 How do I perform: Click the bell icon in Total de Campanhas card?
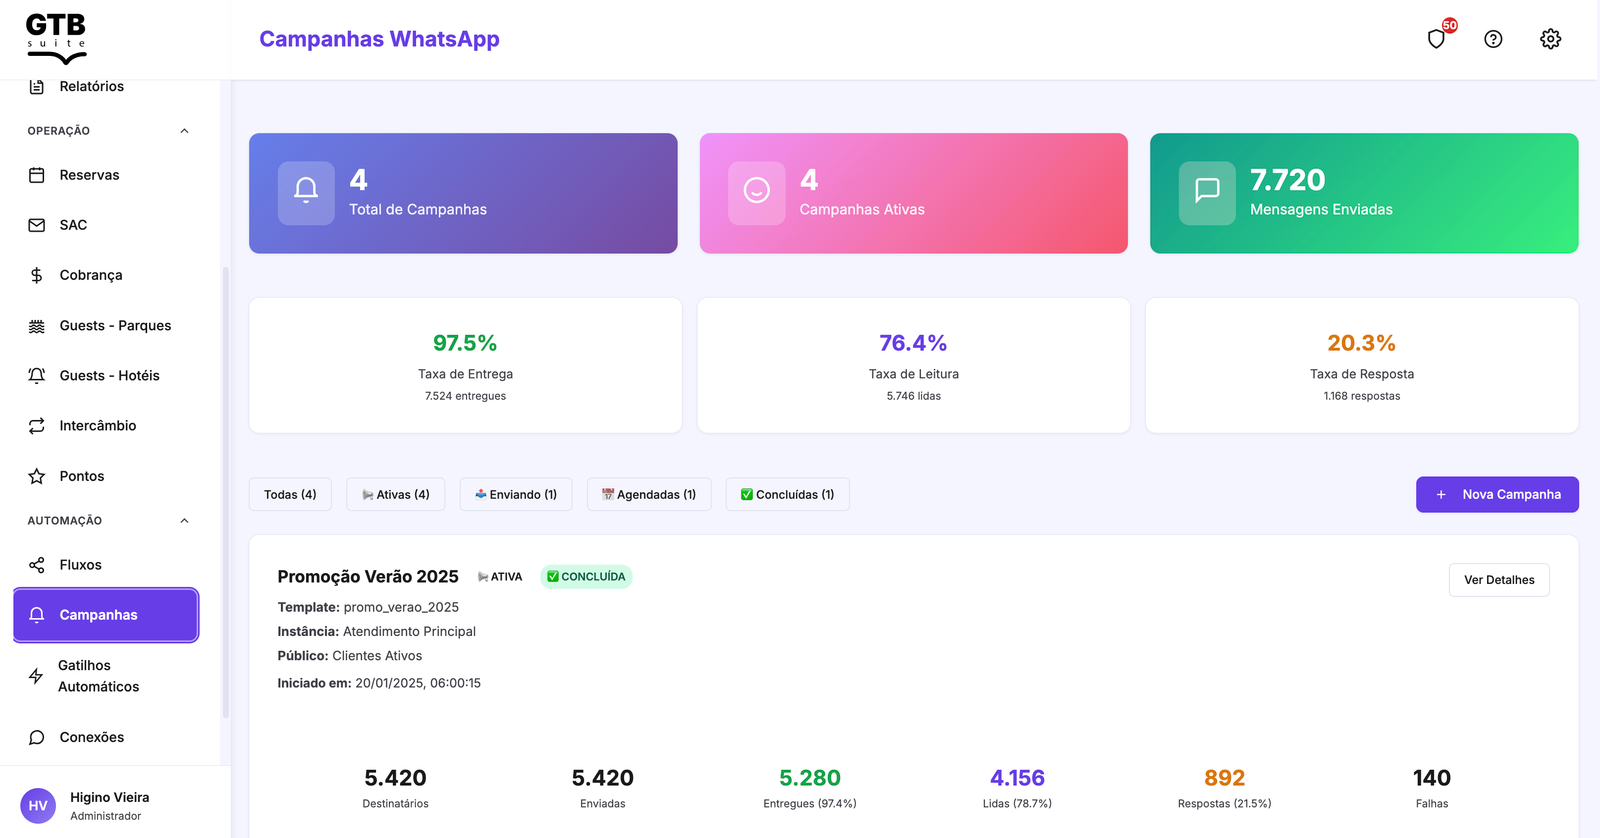click(306, 192)
